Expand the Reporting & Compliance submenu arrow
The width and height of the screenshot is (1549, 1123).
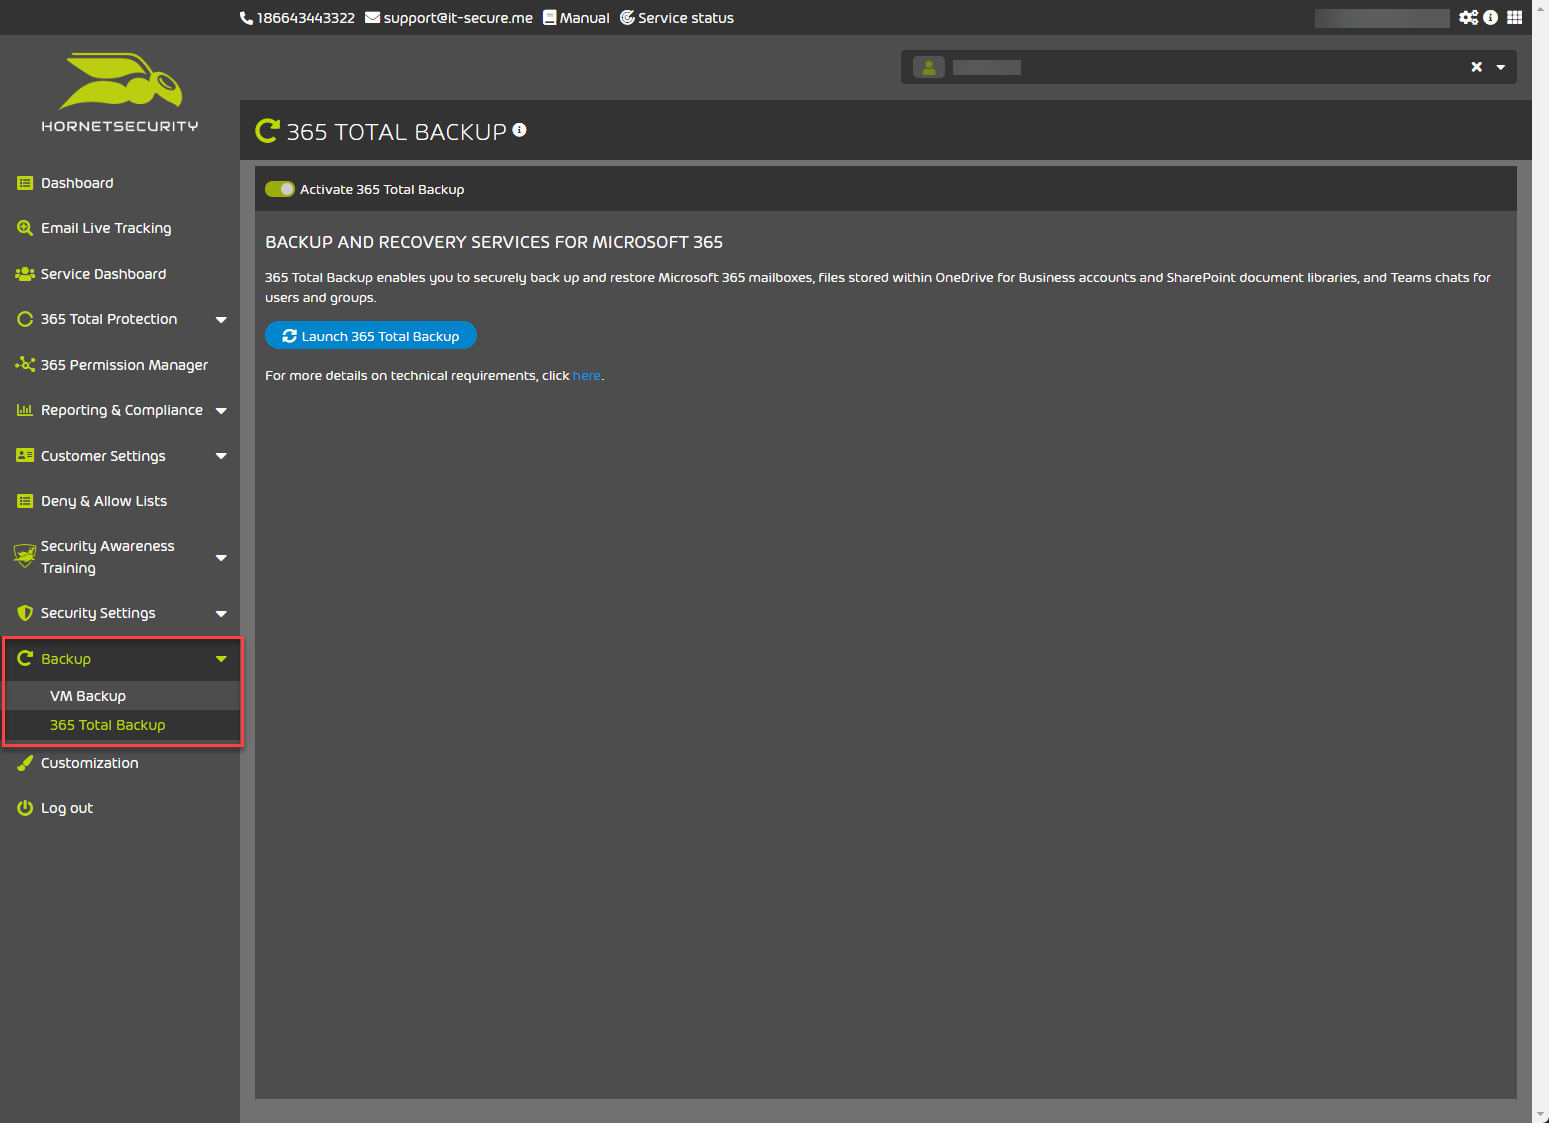pyautogui.click(x=221, y=411)
